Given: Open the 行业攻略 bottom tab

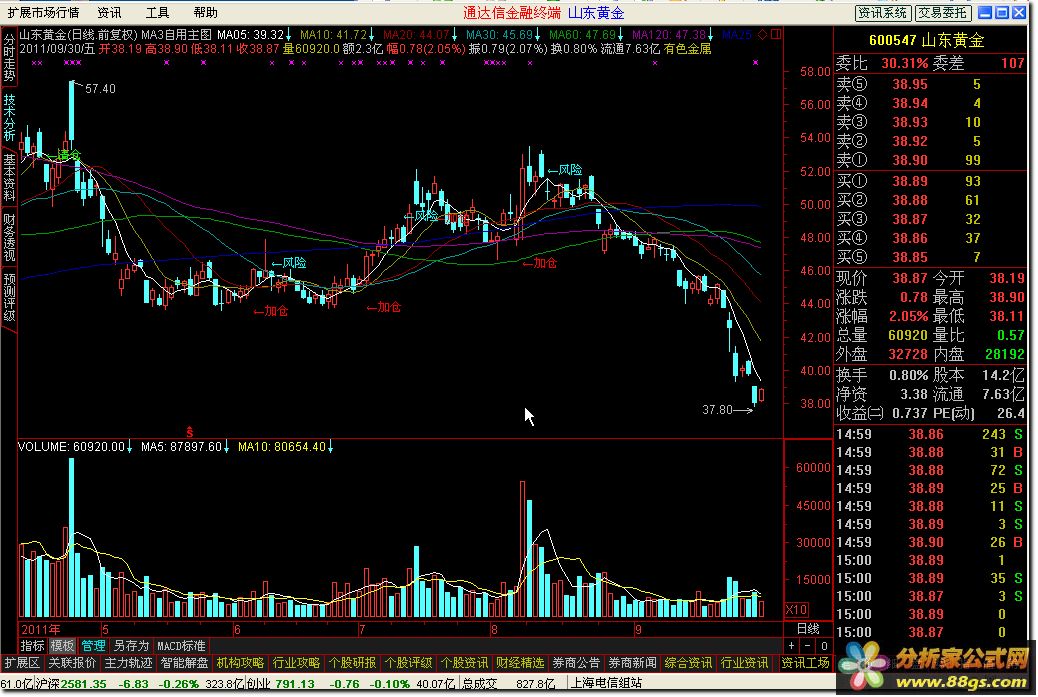Looking at the screenshot, I should [296, 663].
